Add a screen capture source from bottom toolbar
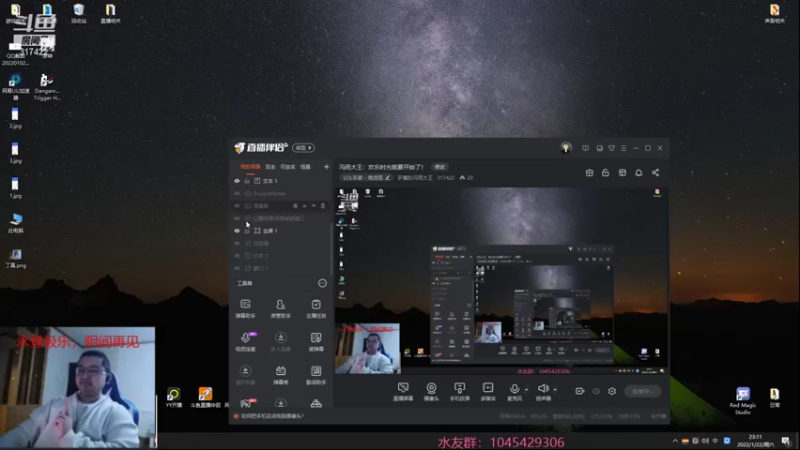 pyautogui.click(x=403, y=391)
